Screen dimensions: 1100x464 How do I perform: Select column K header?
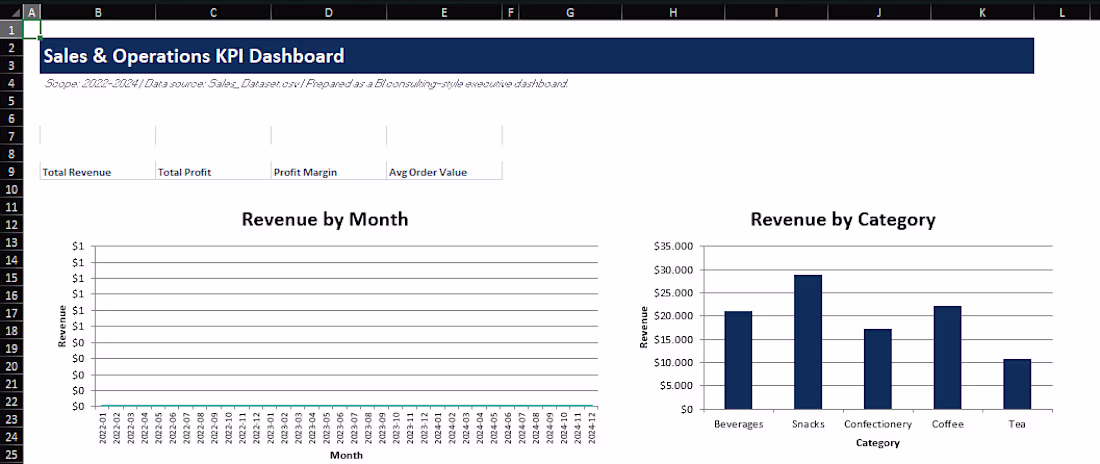(x=982, y=12)
